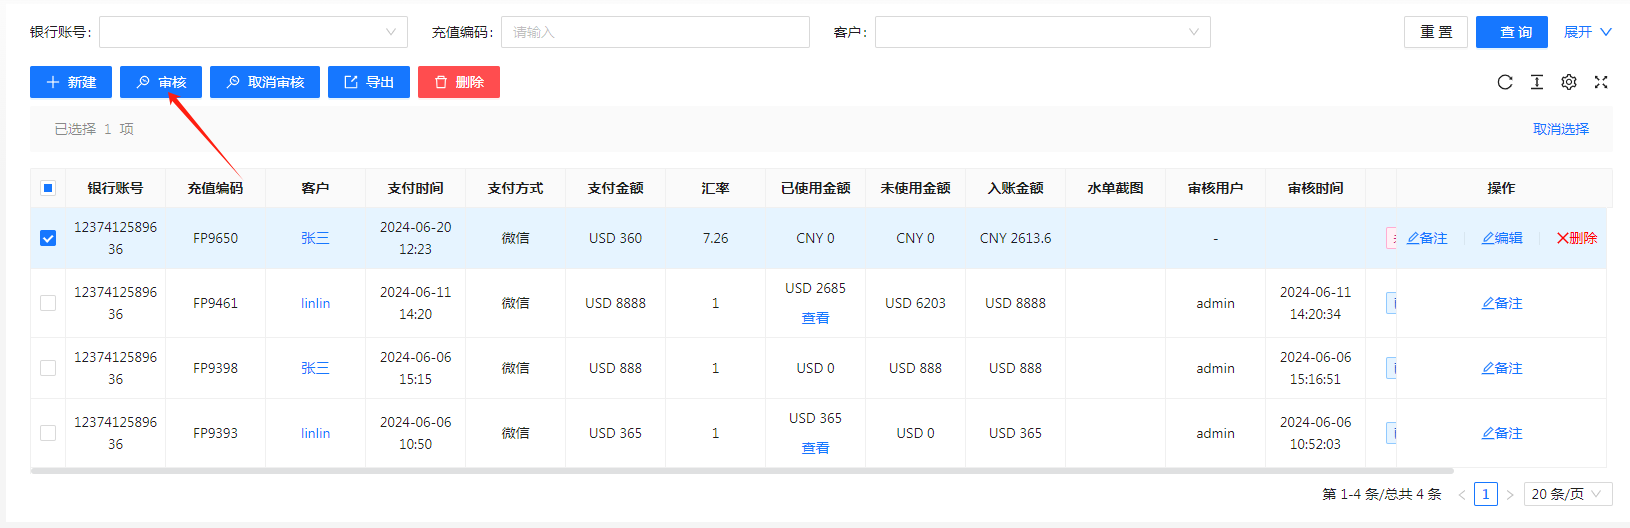Uncheck the checkbox for row FP9650
The width and height of the screenshot is (1630, 528).
coord(48,238)
